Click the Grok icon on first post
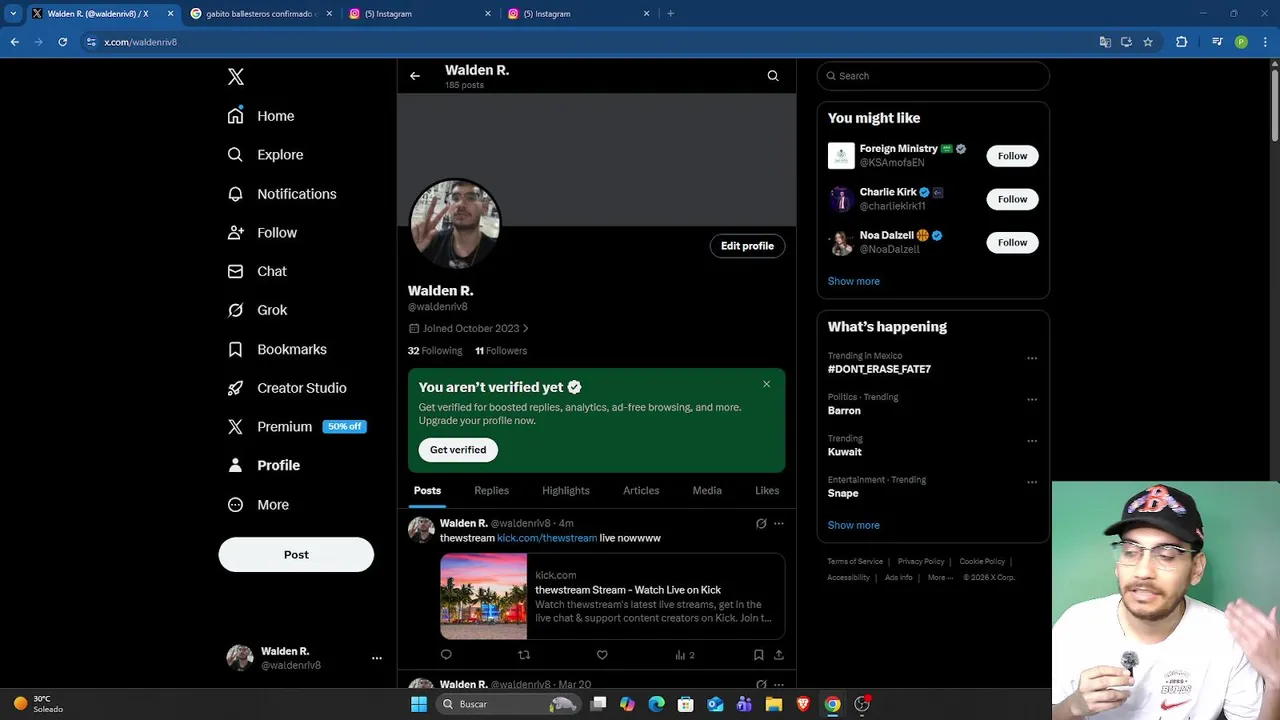Image resolution: width=1280 pixels, height=720 pixels. pos(761,523)
